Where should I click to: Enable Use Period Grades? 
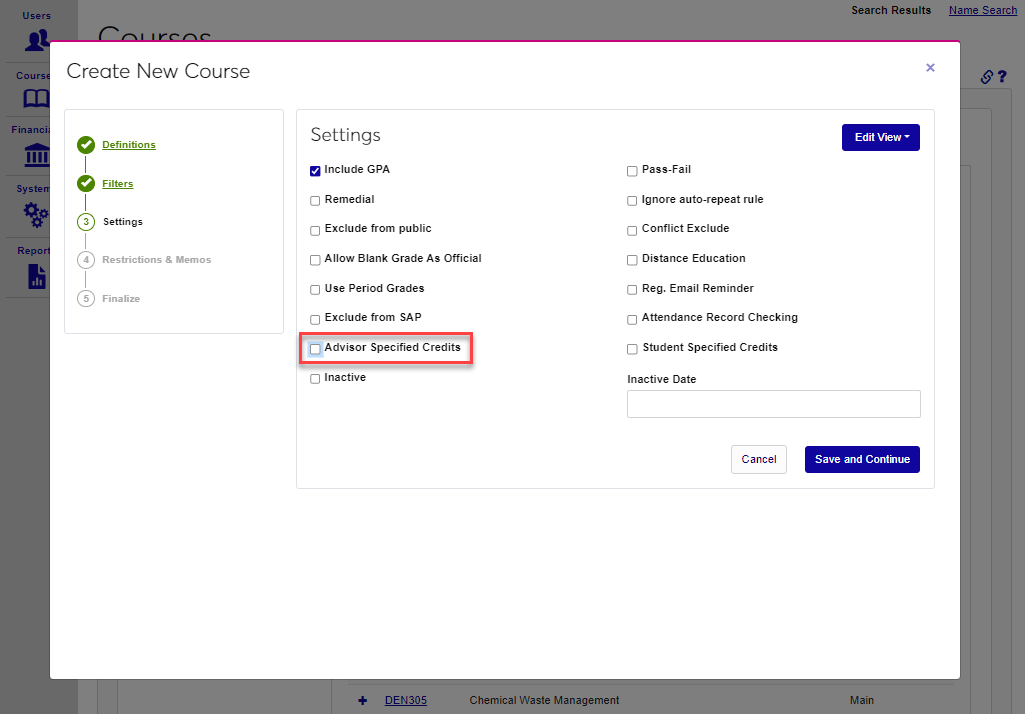315,290
